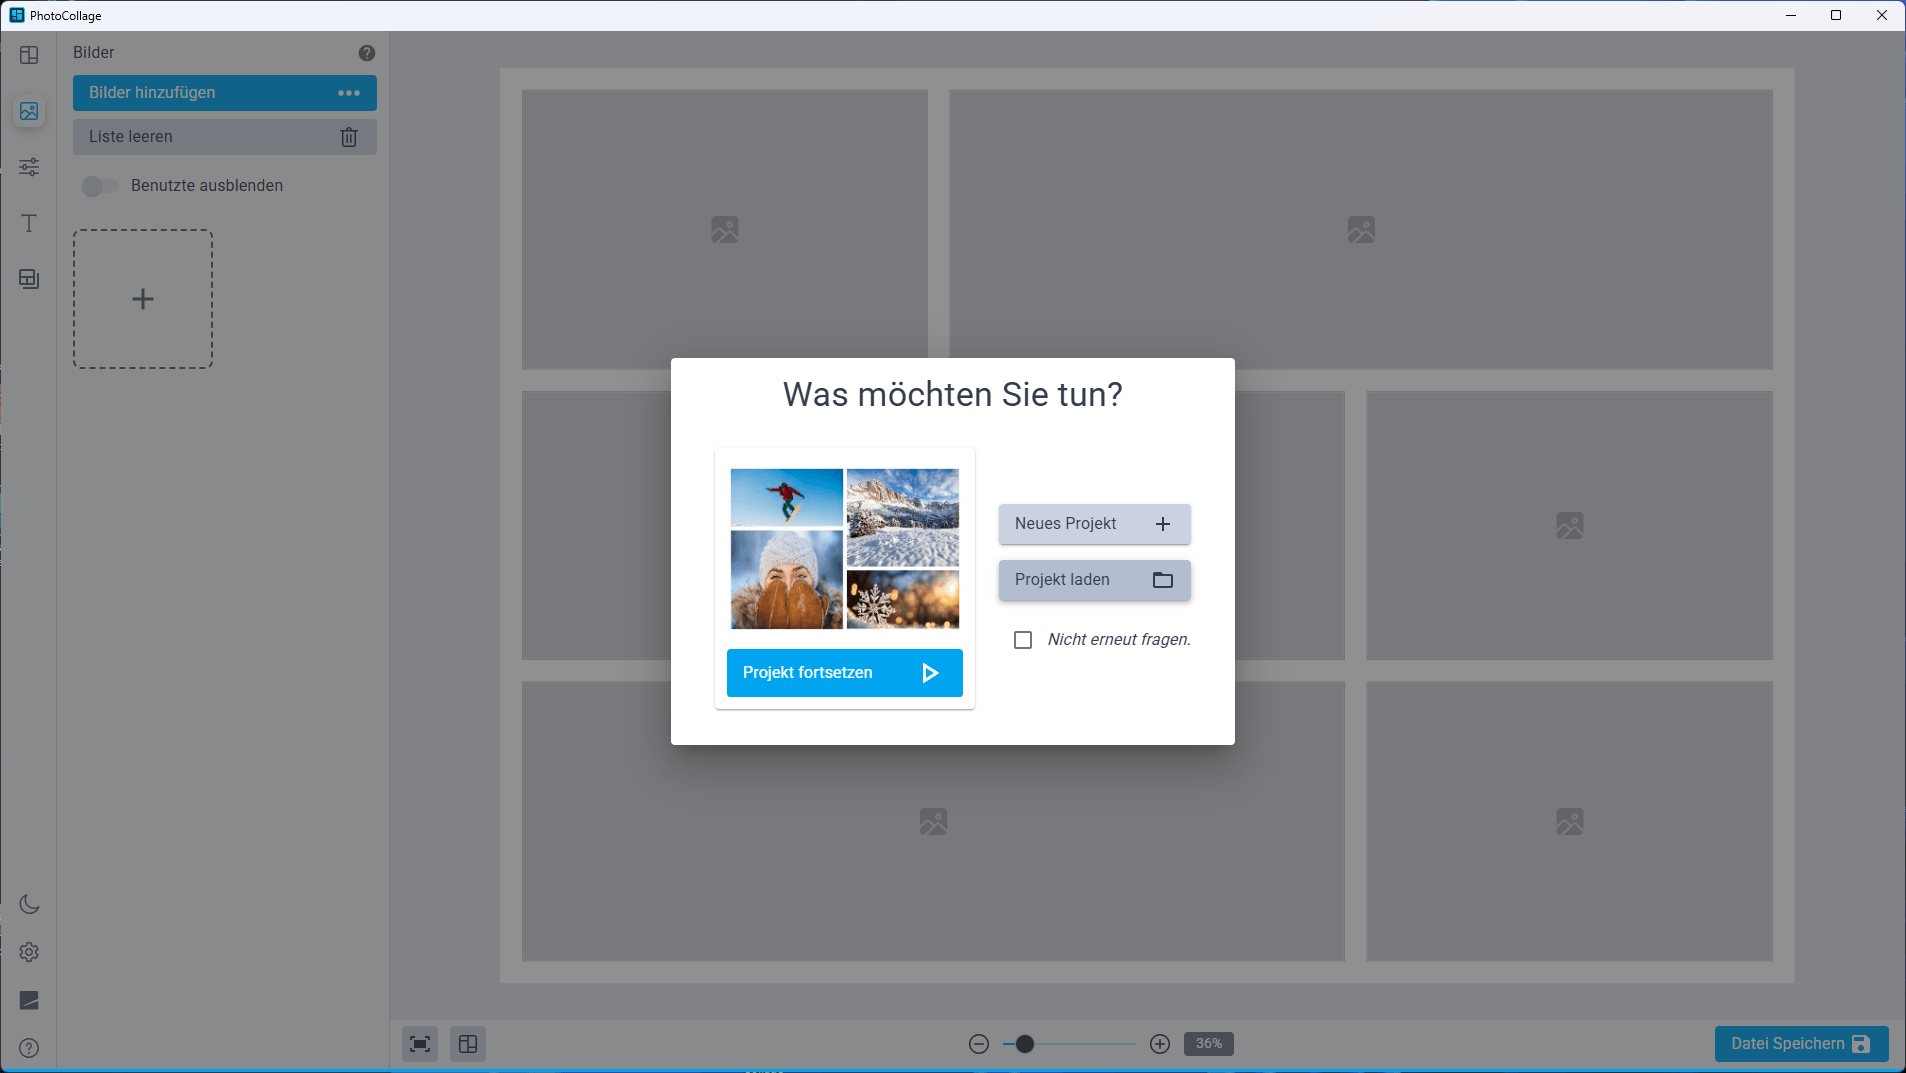Open help question mark next to Bilder
This screenshot has height=1073, width=1906.
click(x=367, y=53)
